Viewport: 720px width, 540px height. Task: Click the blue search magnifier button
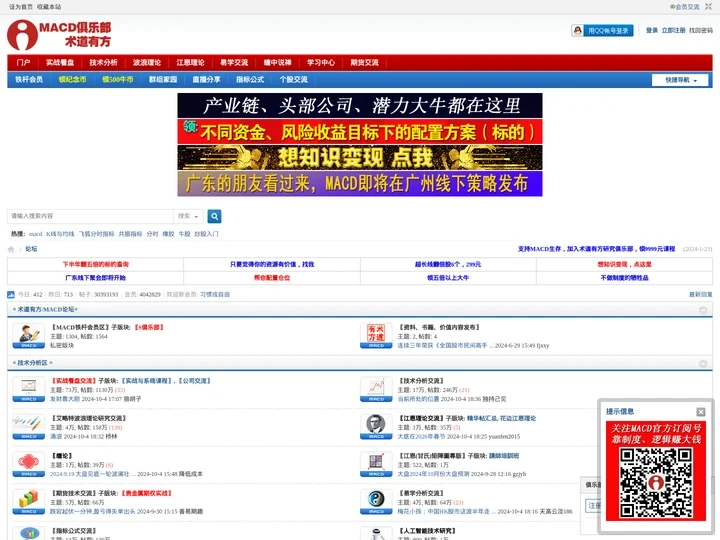pyautogui.click(x=214, y=216)
